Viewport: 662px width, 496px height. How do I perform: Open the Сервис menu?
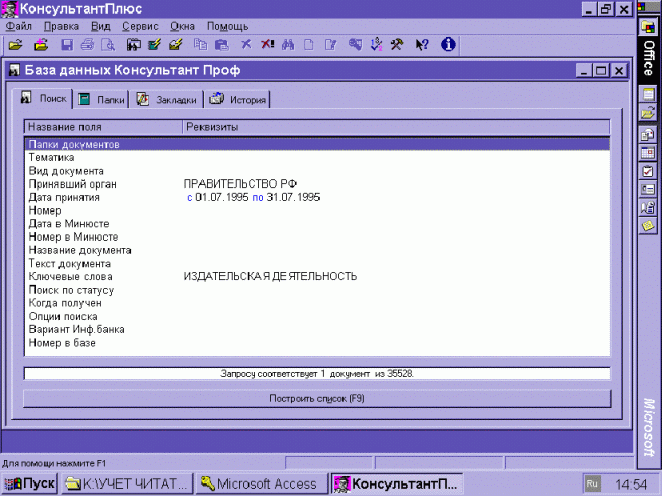pyautogui.click(x=141, y=26)
